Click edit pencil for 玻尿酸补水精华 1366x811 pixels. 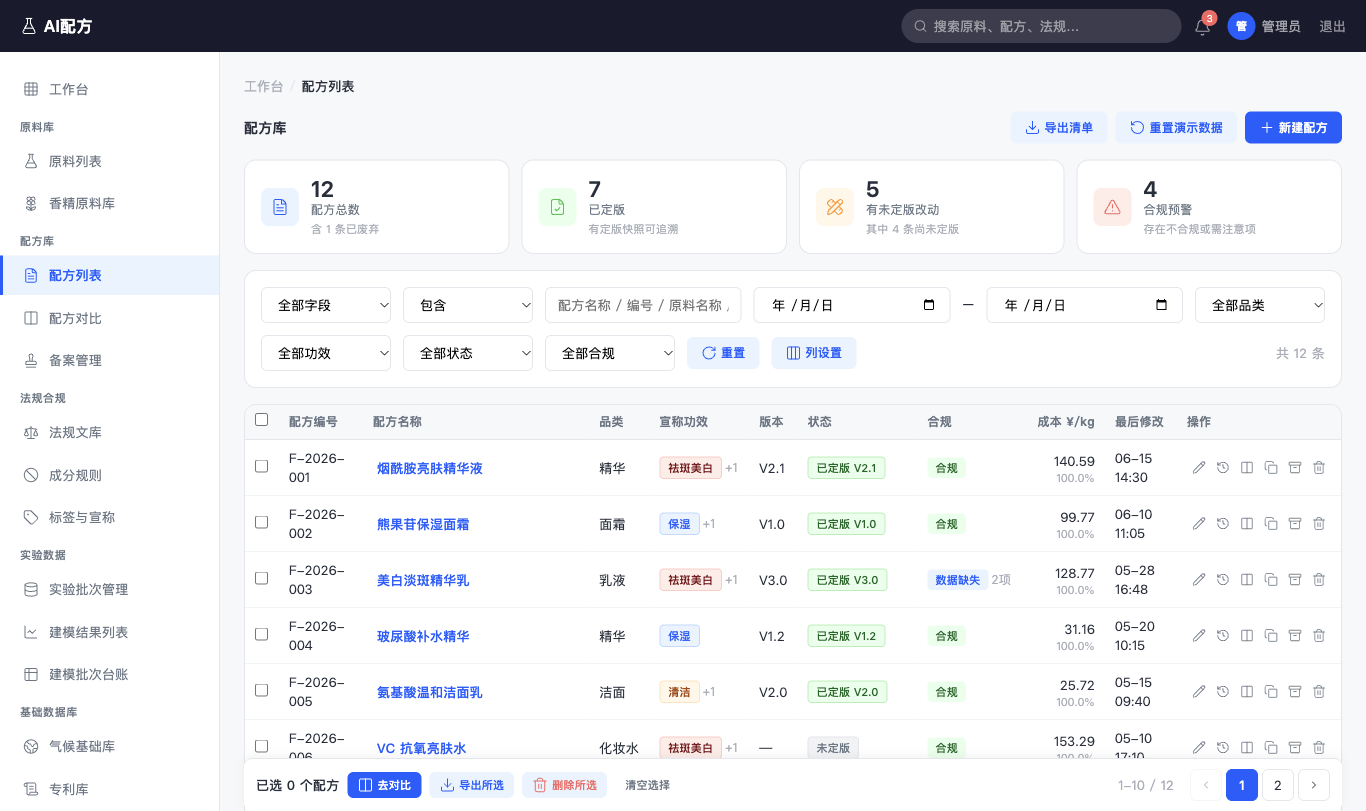pyautogui.click(x=1199, y=635)
